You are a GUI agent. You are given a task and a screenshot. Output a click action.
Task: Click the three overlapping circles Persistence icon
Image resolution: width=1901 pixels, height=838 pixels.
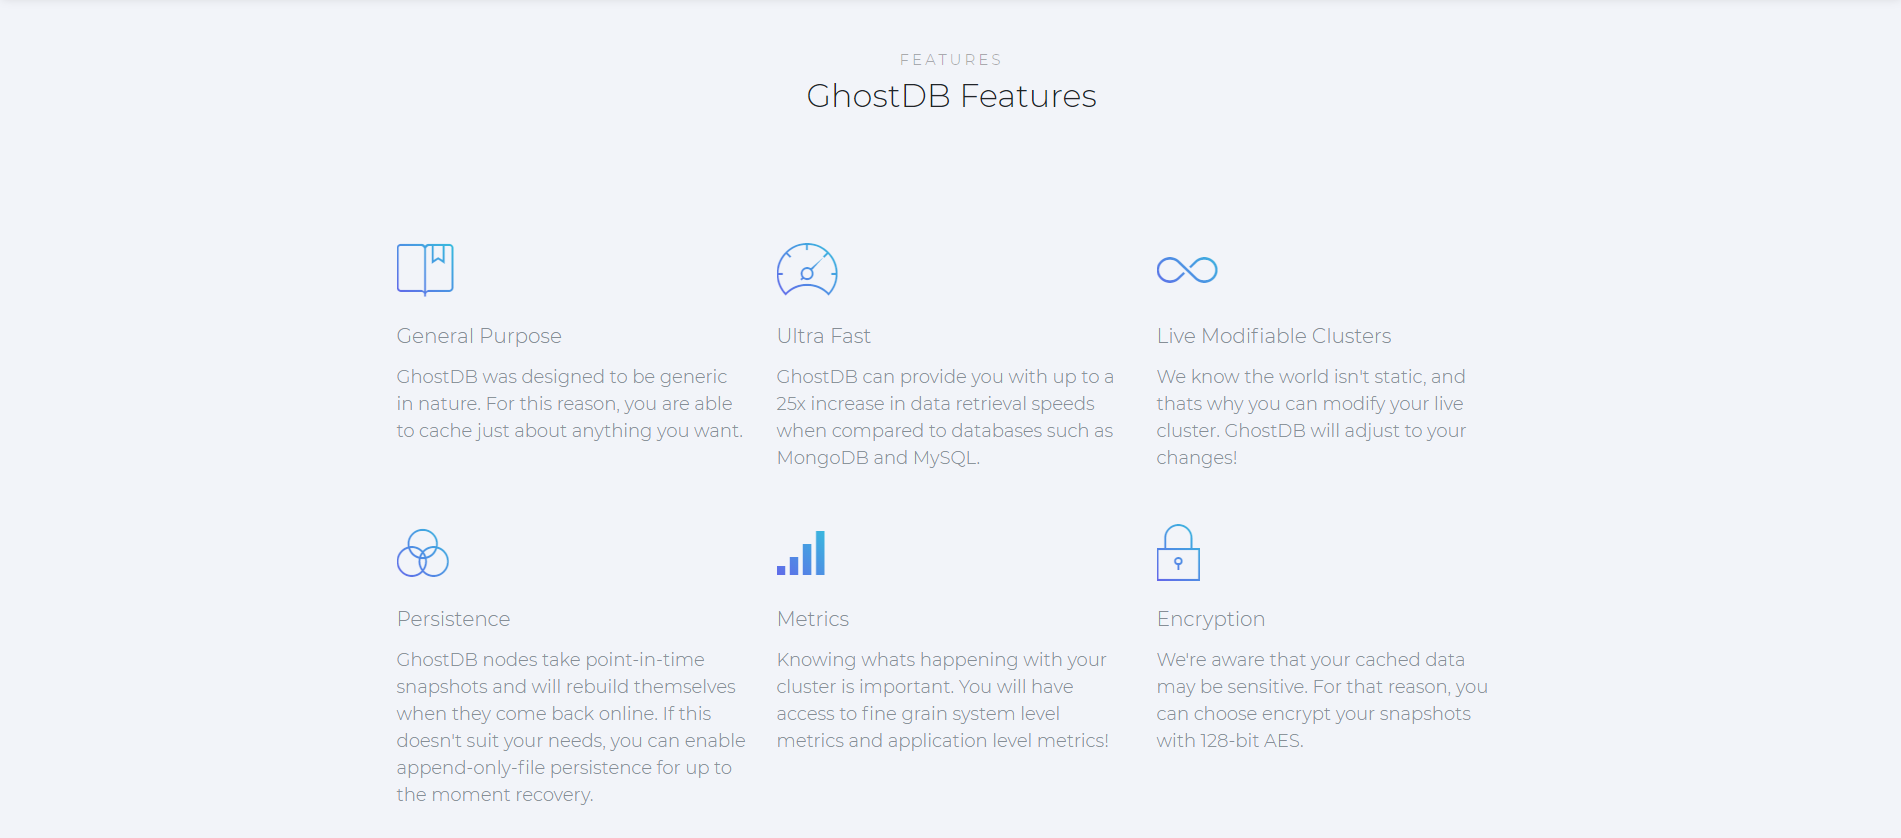pos(423,553)
